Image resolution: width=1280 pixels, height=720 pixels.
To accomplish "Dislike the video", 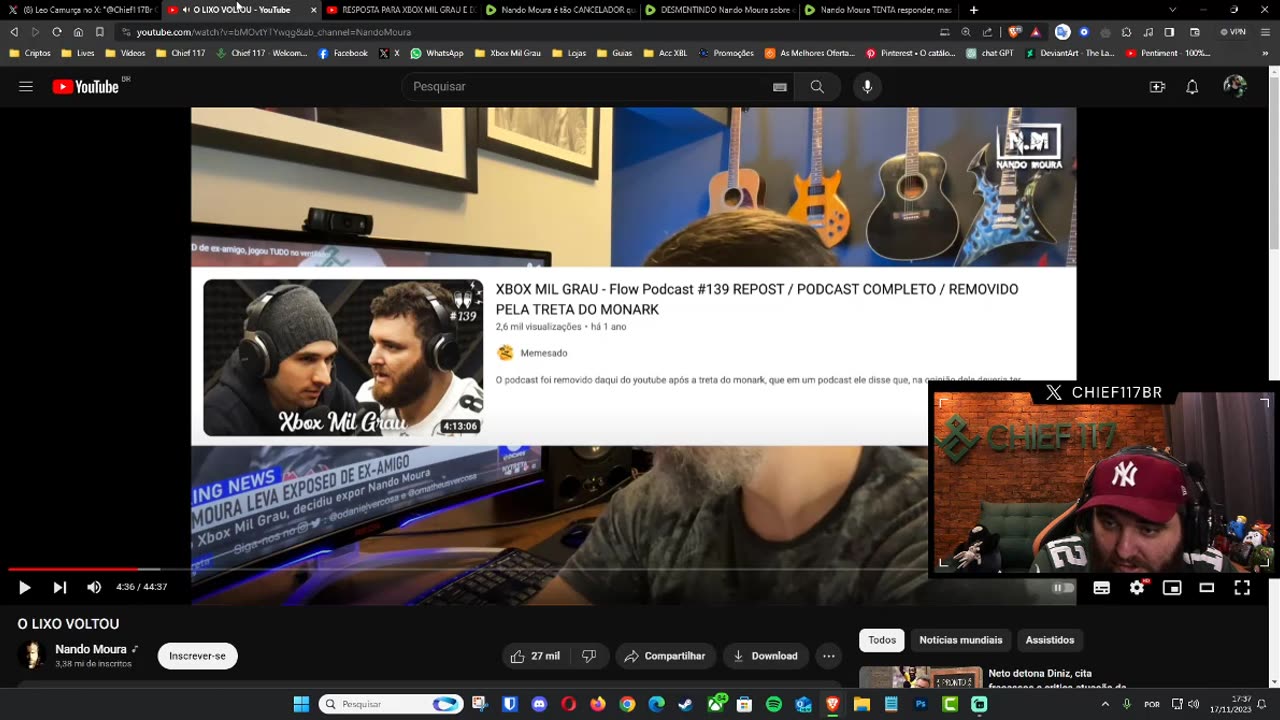I will click(589, 656).
